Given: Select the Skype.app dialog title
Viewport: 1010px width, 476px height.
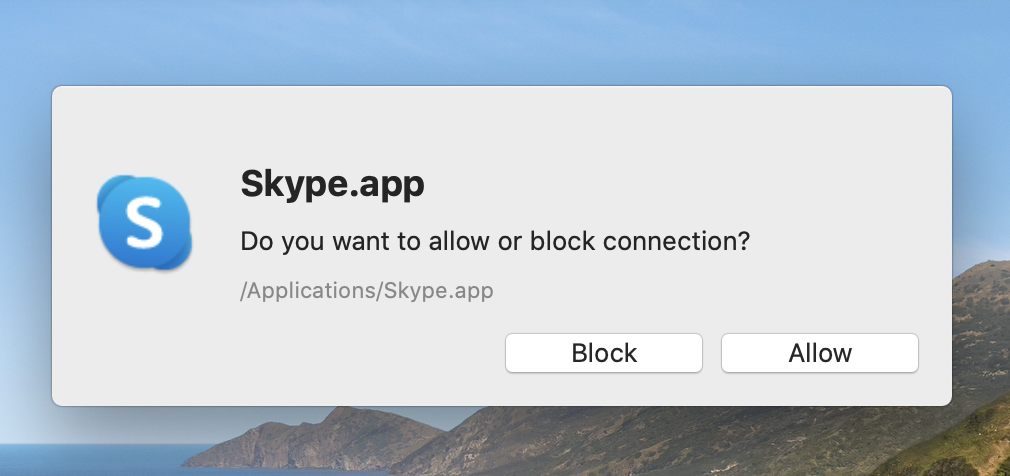Looking at the screenshot, I should pyautogui.click(x=333, y=184).
